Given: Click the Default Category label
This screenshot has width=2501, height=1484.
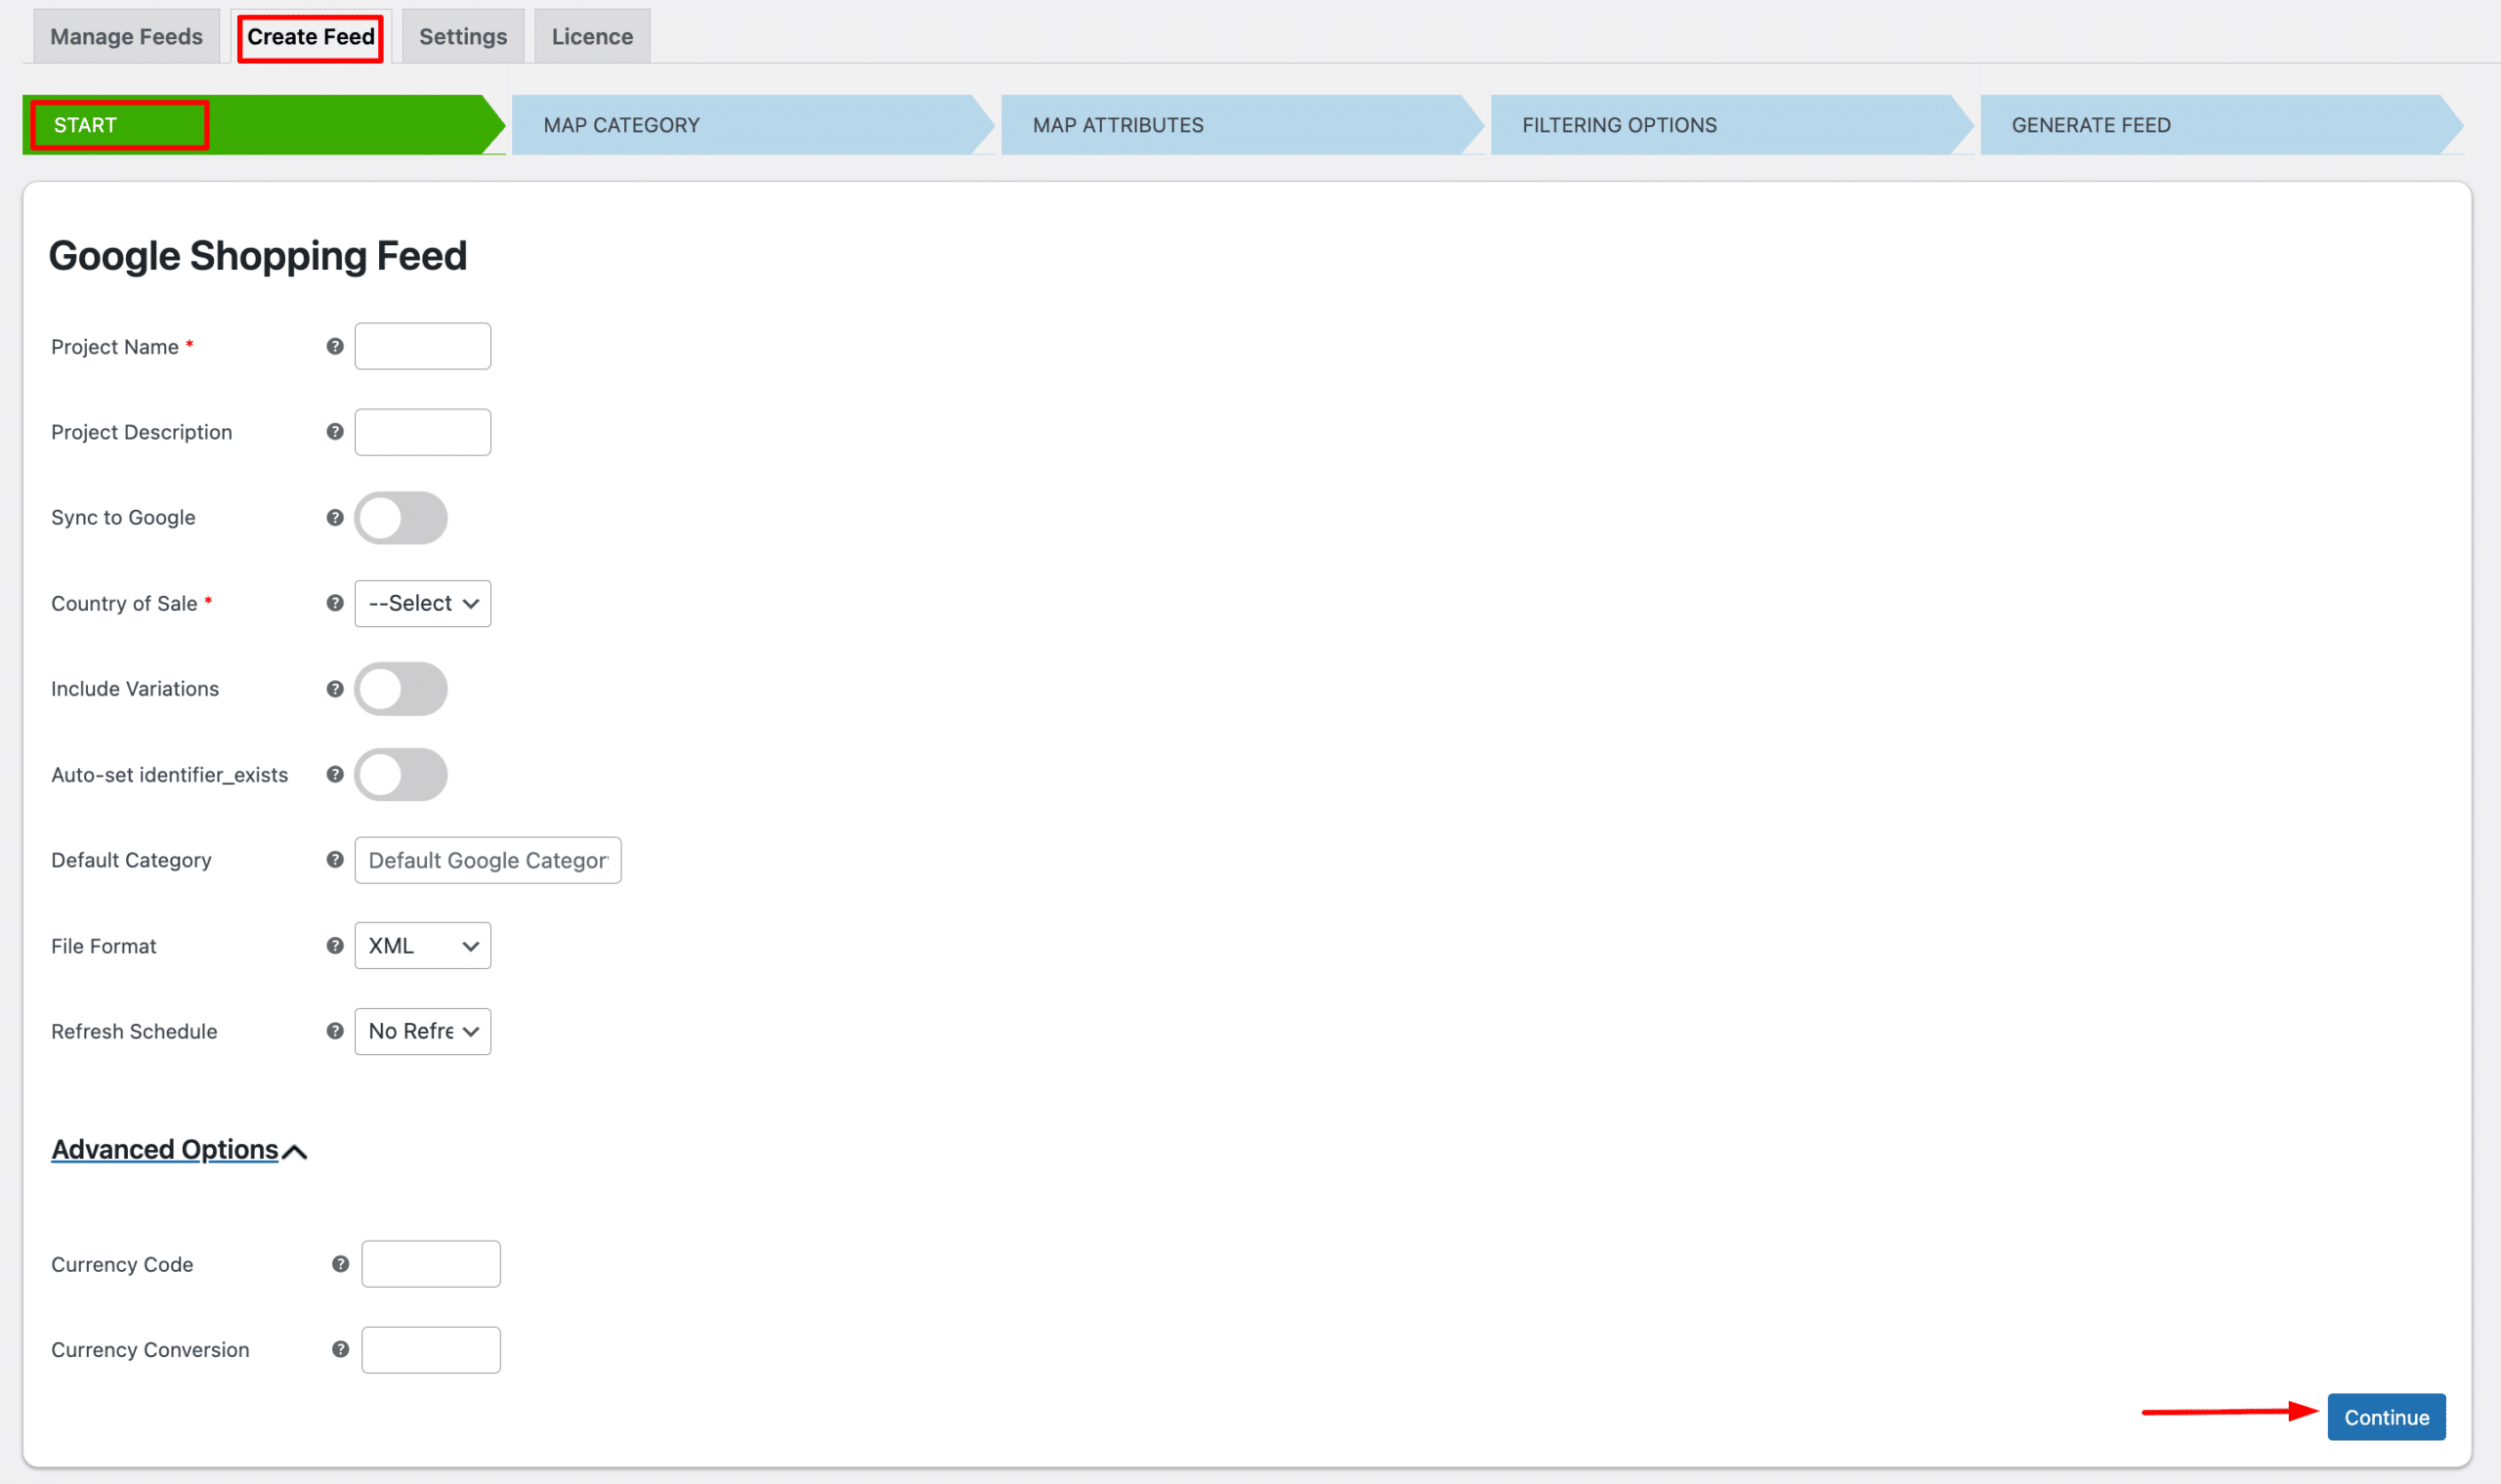Looking at the screenshot, I should [x=131, y=860].
